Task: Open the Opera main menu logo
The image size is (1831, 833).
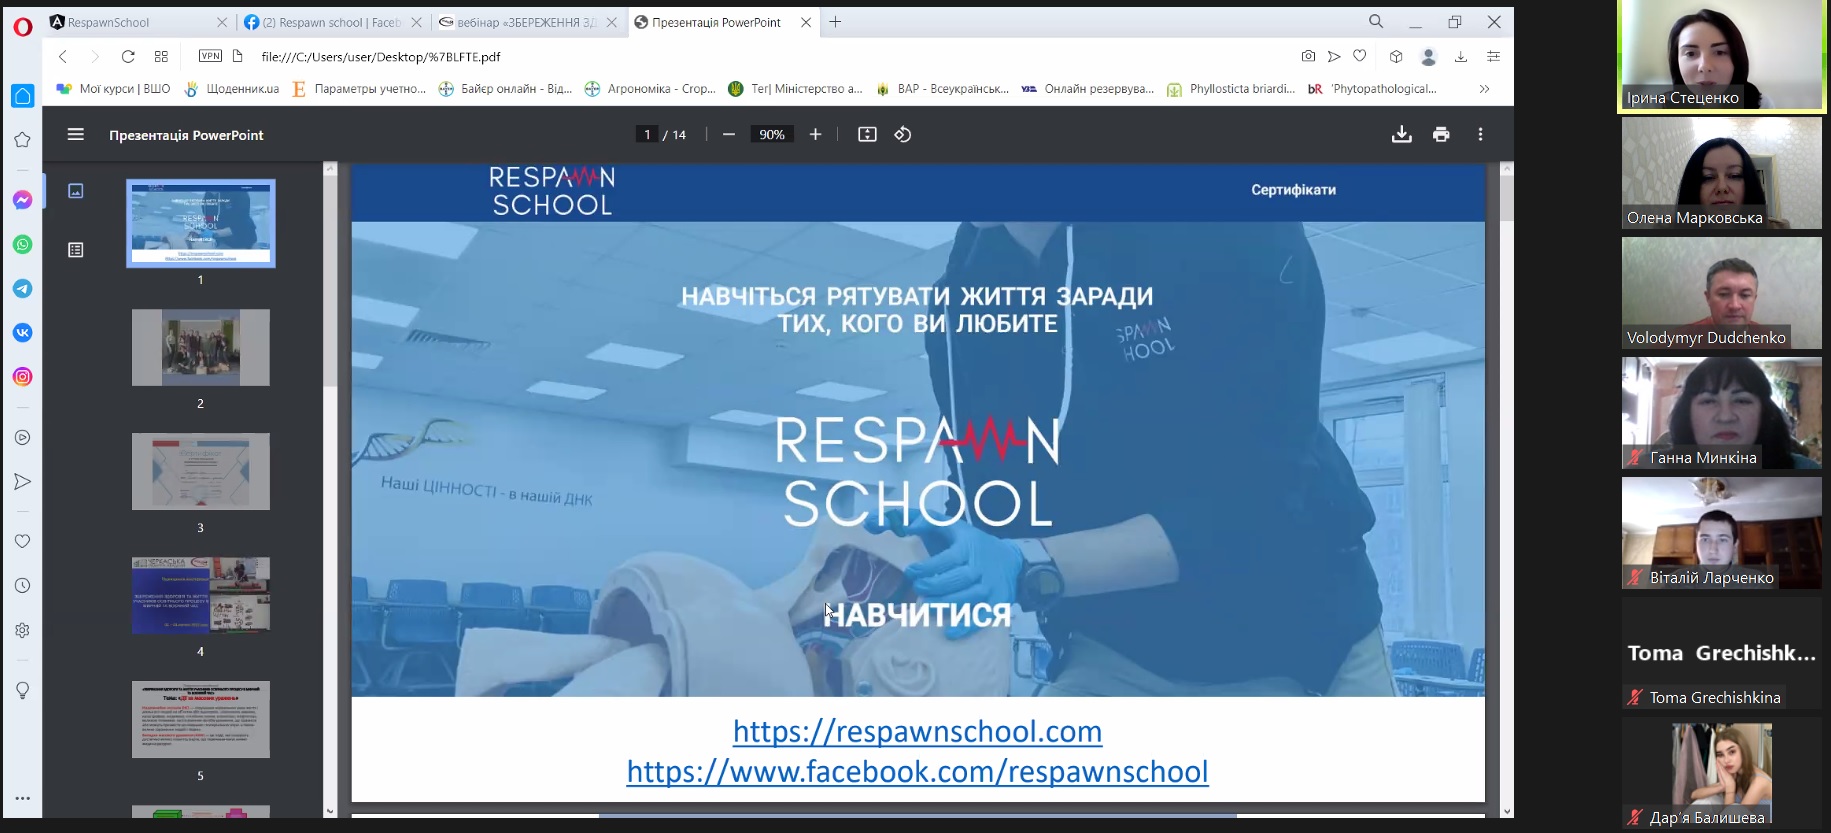Action: coord(22,27)
